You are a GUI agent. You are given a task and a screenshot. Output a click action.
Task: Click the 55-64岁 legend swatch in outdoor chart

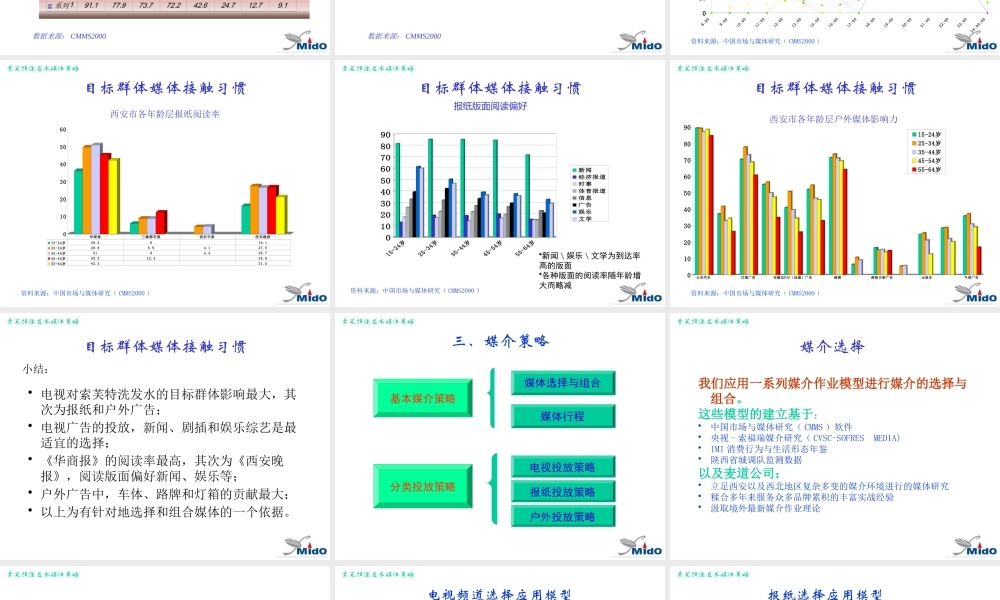[914, 170]
